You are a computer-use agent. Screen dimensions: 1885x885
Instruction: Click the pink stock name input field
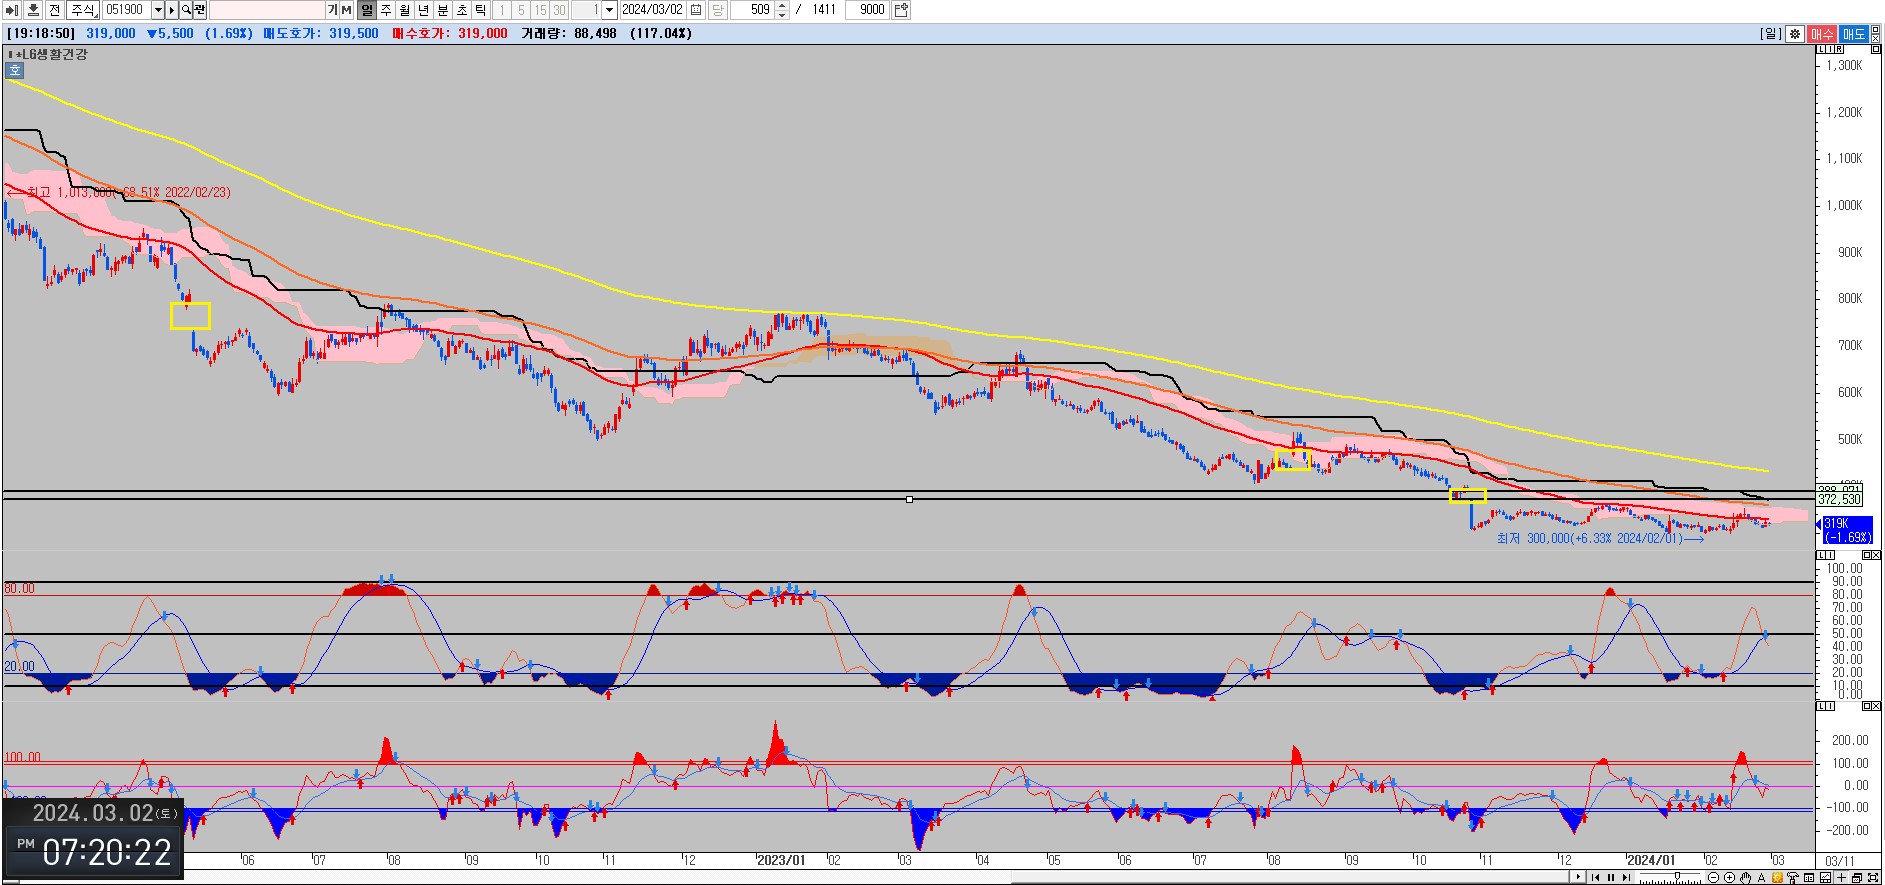pyautogui.click(x=267, y=10)
